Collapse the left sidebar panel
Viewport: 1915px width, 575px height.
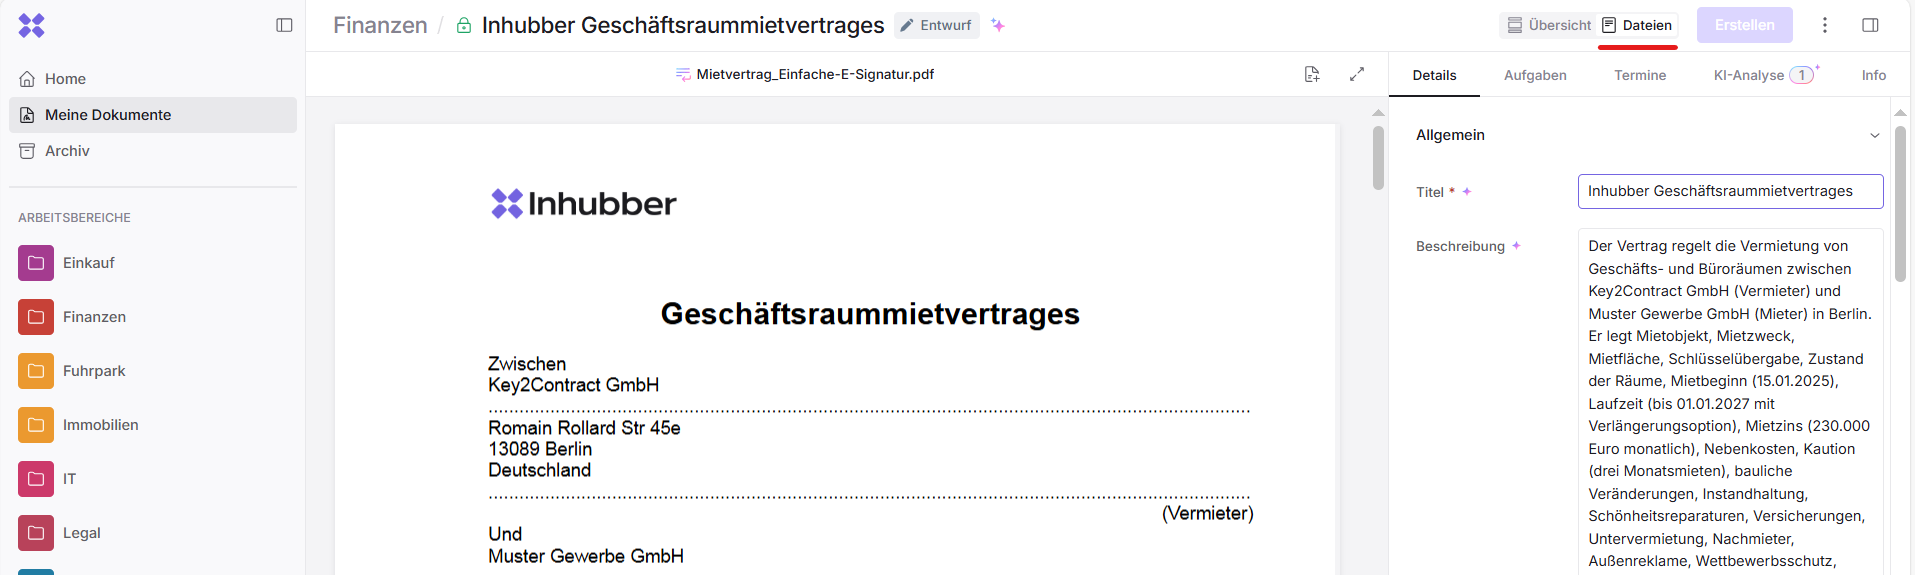pos(284,25)
